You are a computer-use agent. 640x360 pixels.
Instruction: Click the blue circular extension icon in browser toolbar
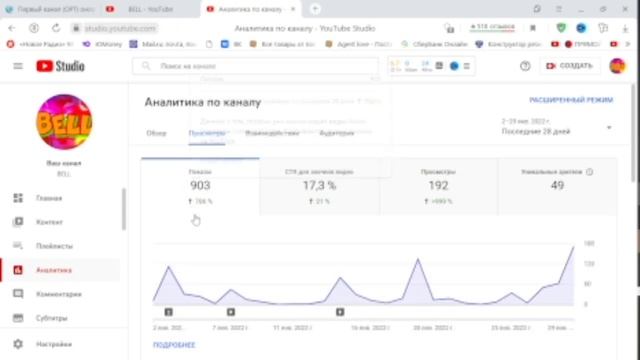(x=581, y=28)
